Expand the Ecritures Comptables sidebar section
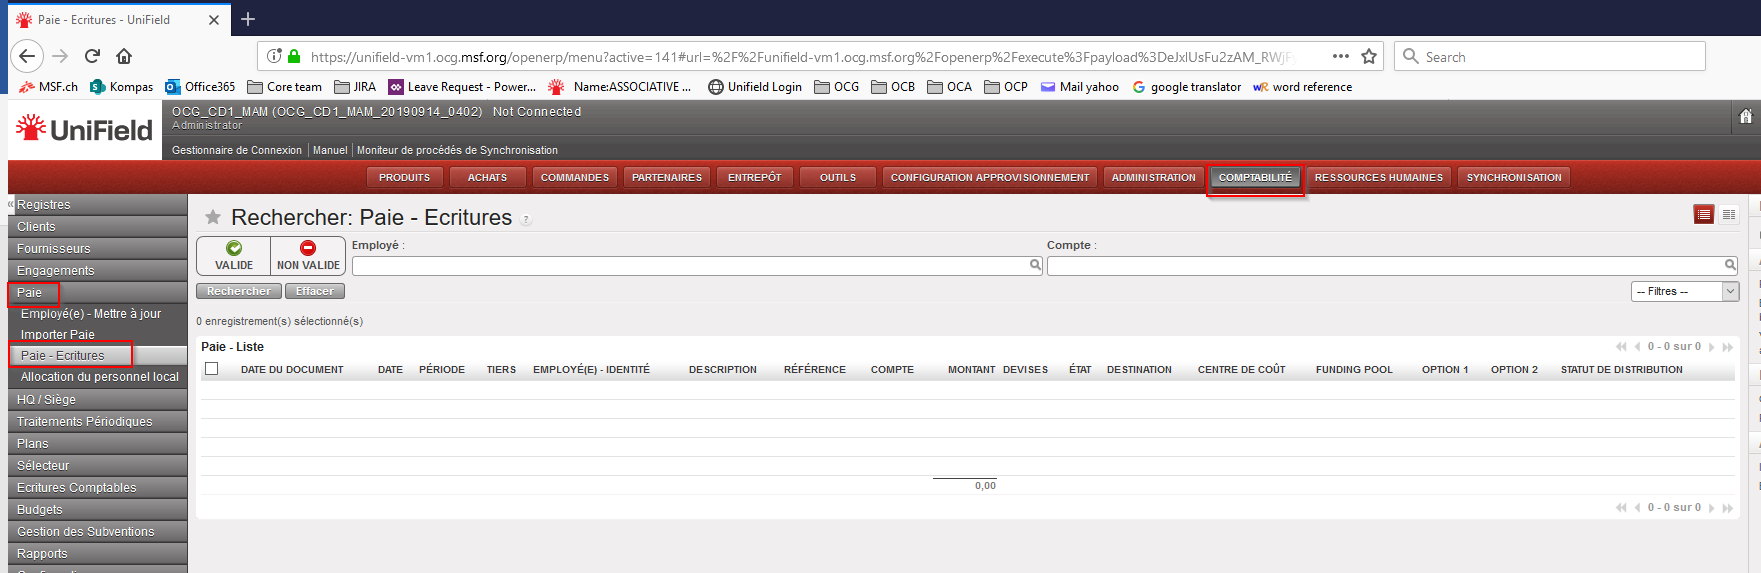The width and height of the screenshot is (1761, 573). [77, 488]
